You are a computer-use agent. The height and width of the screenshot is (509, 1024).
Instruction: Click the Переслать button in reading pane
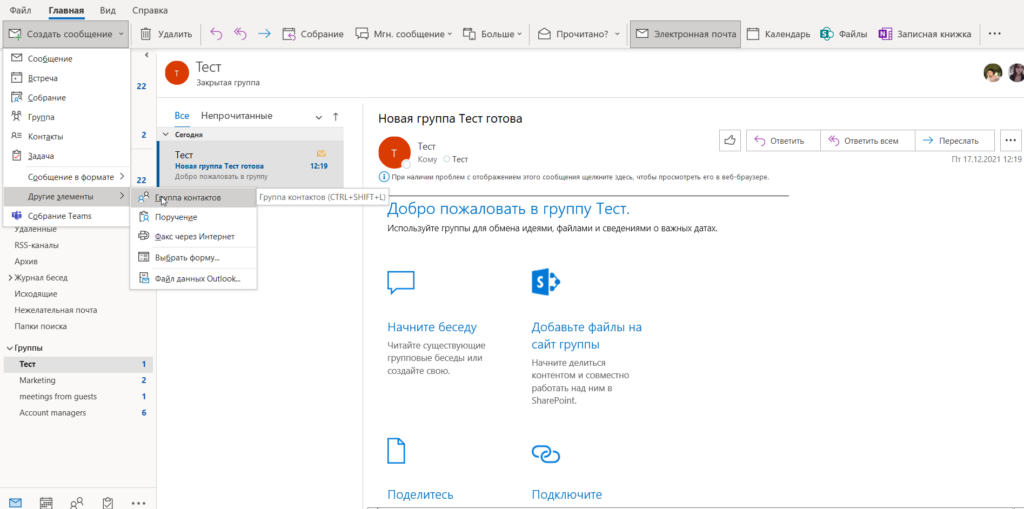955,140
